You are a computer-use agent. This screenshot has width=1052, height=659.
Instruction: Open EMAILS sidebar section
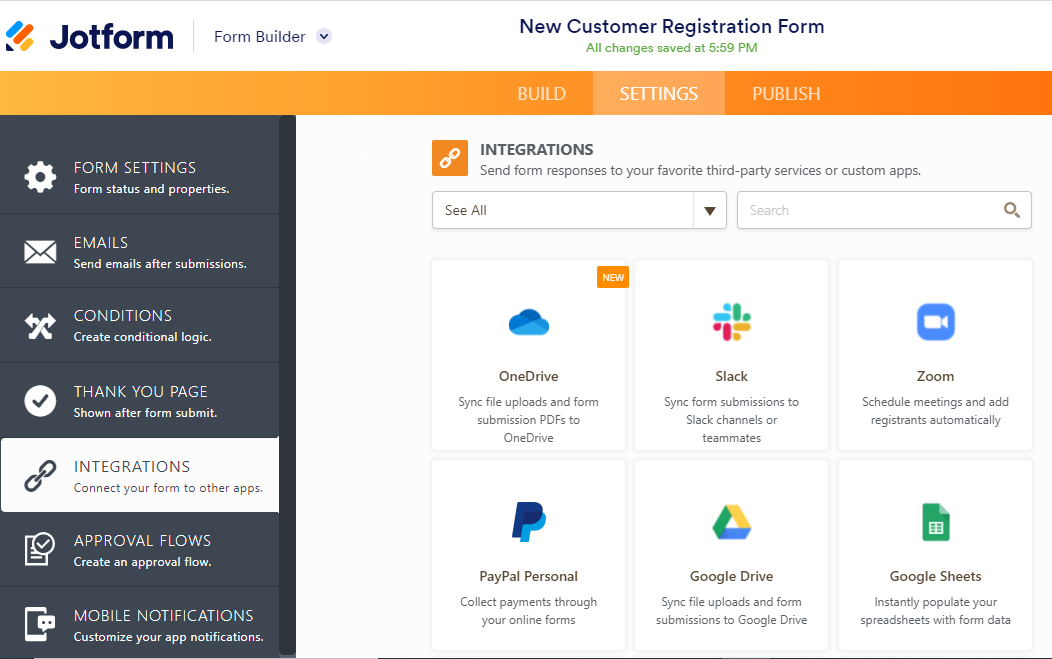point(140,252)
